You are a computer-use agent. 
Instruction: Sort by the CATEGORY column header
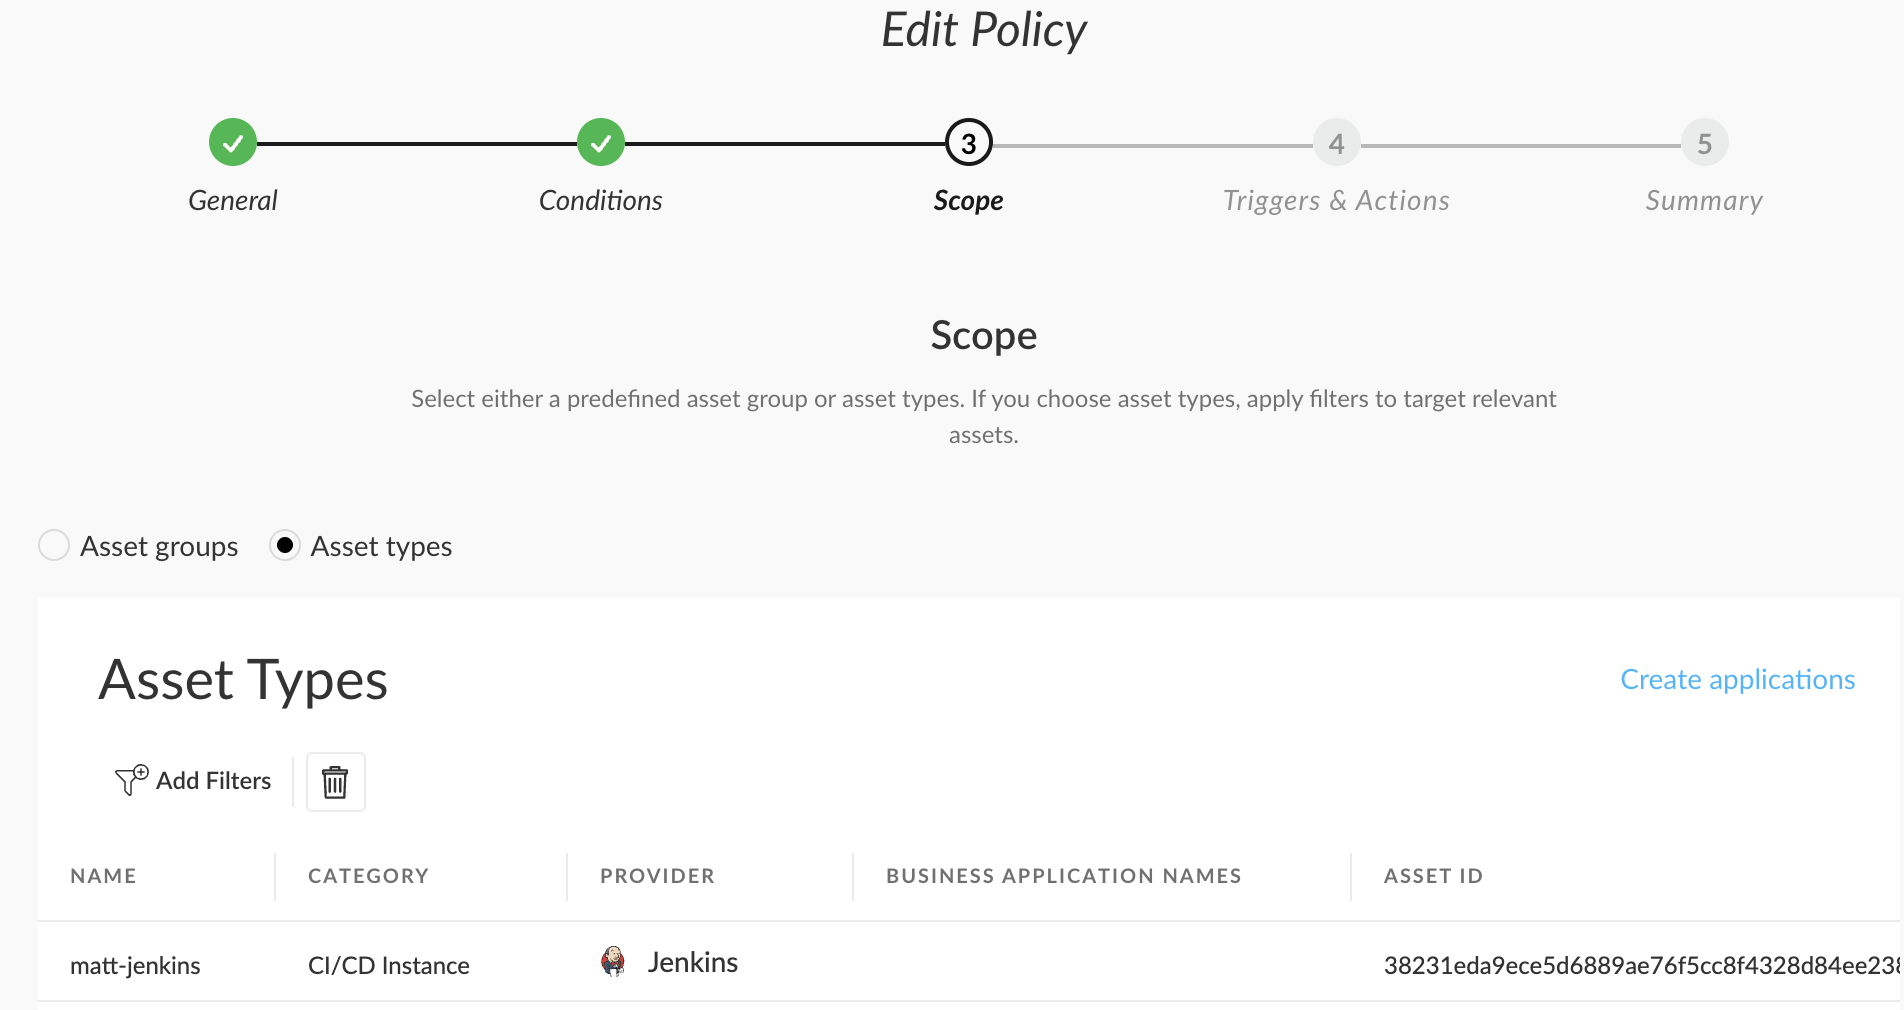[368, 876]
